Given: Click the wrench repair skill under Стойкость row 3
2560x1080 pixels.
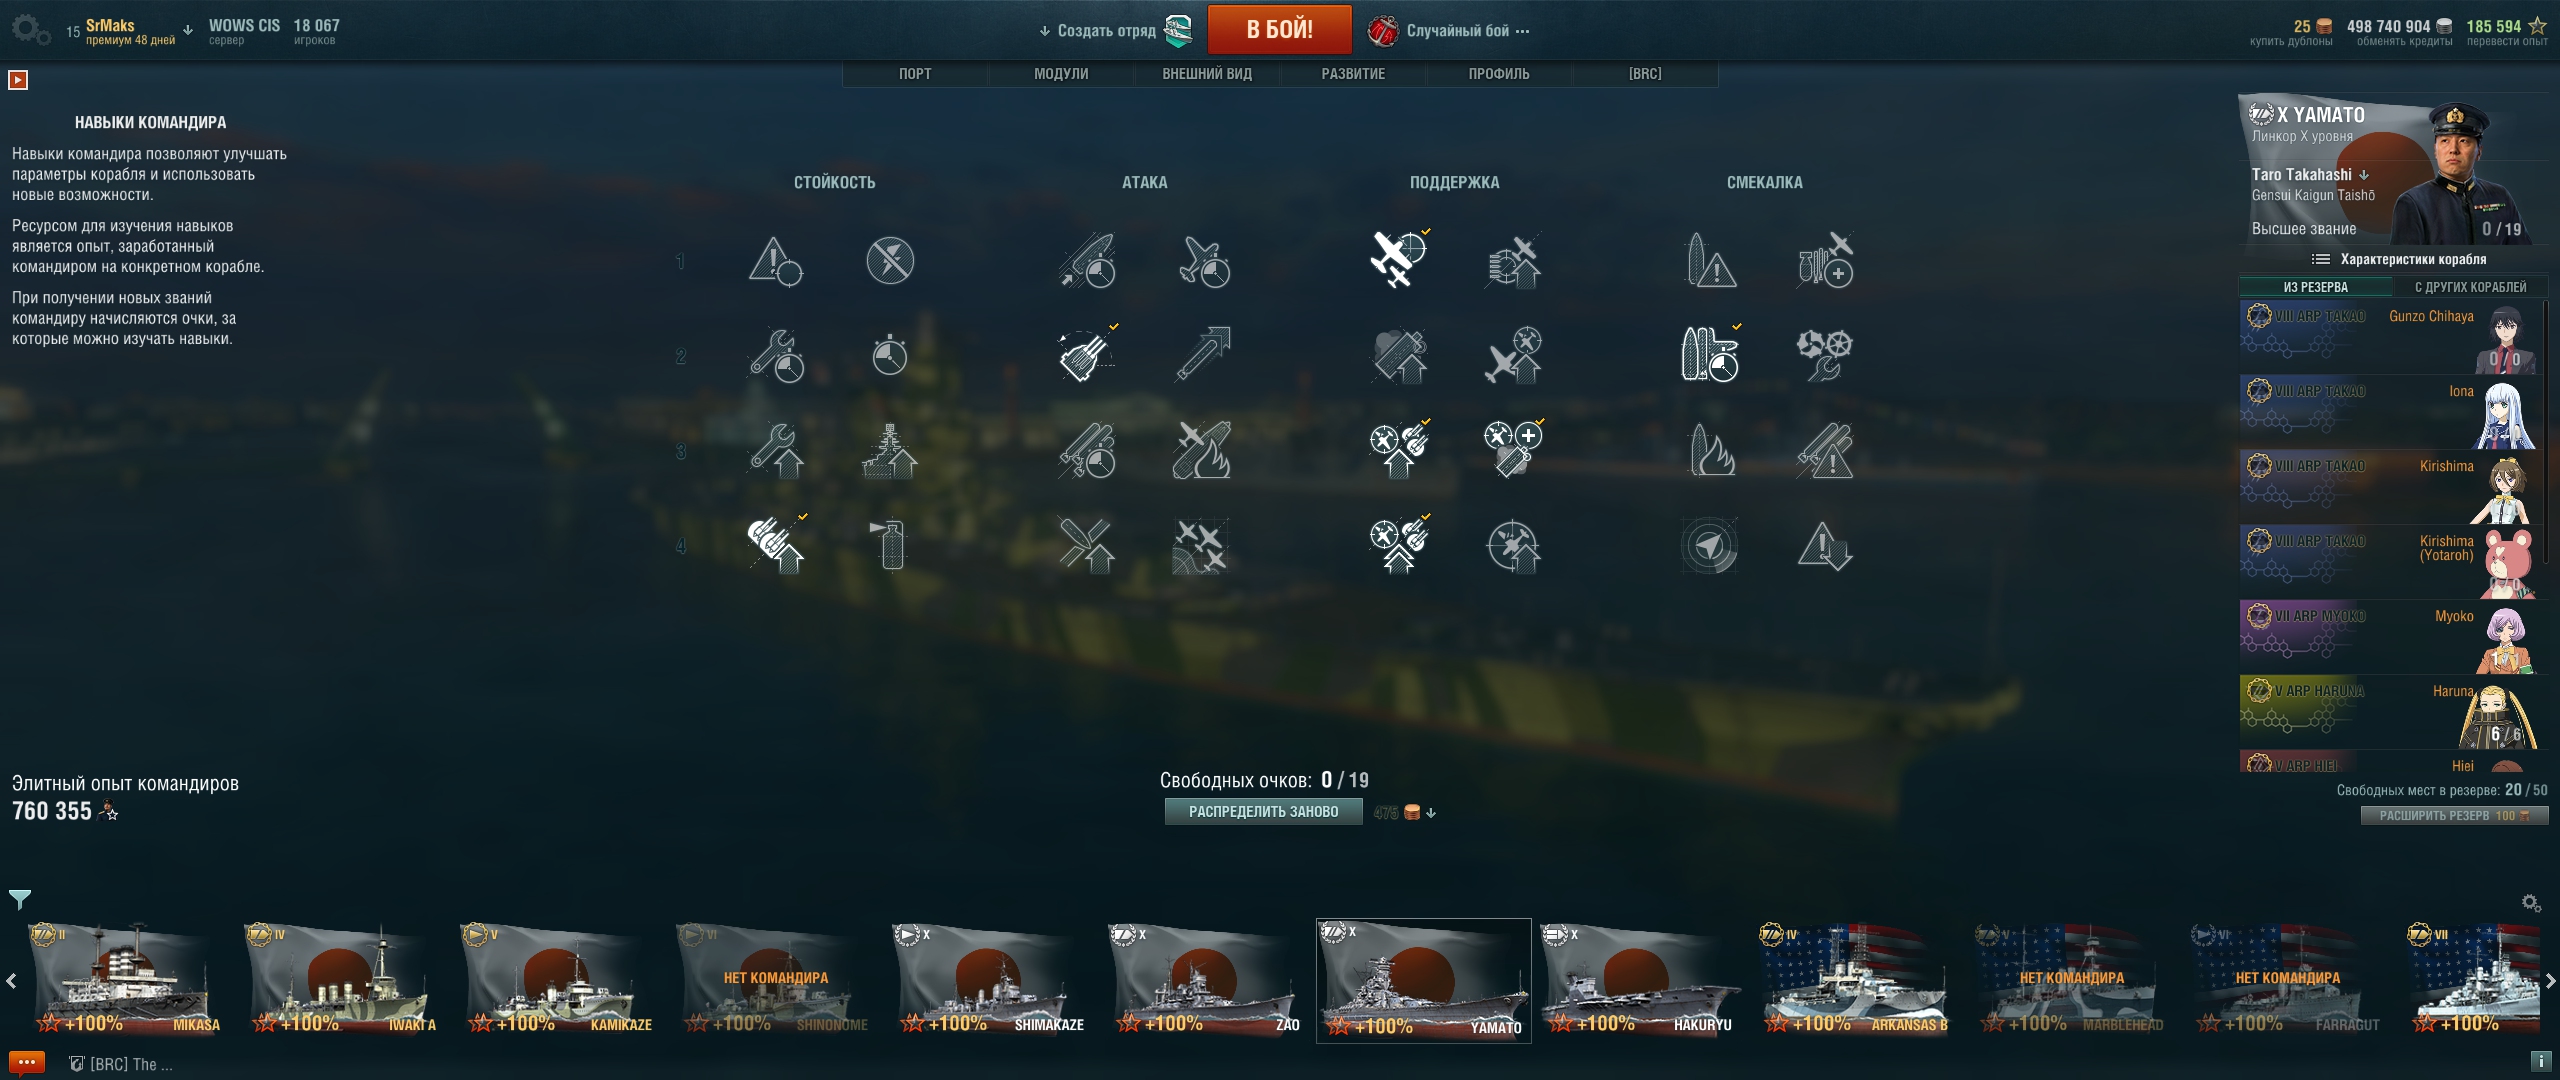Looking at the screenshot, I should 775,450.
